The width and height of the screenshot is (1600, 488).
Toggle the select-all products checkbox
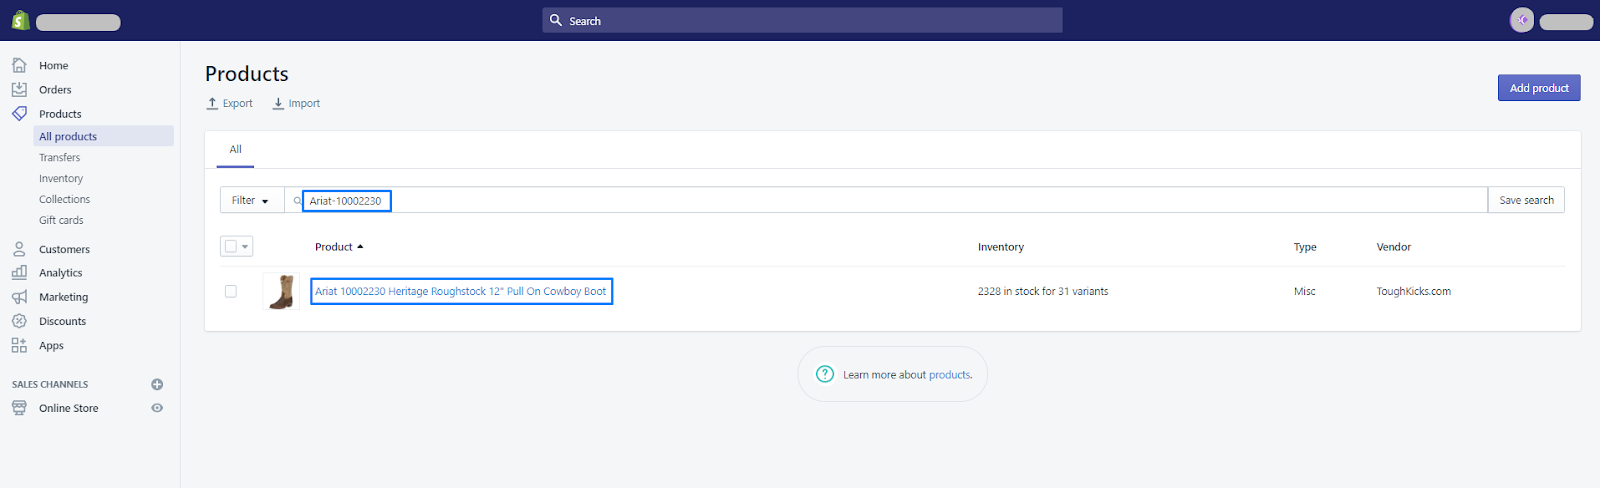click(x=231, y=246)
